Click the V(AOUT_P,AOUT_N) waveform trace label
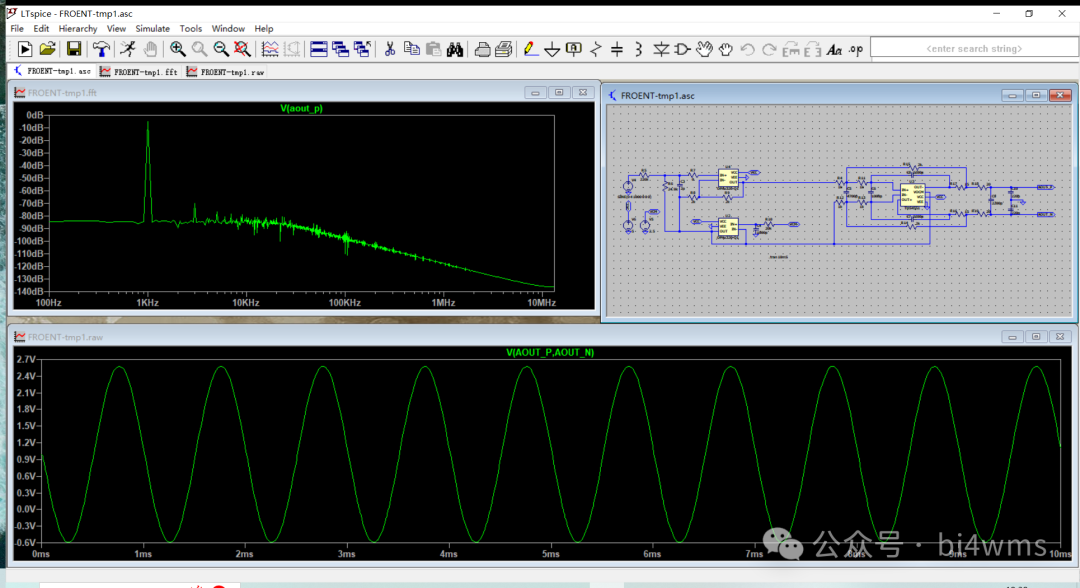The width and height of the screenshot is (1080, 588). pos(550,353)
